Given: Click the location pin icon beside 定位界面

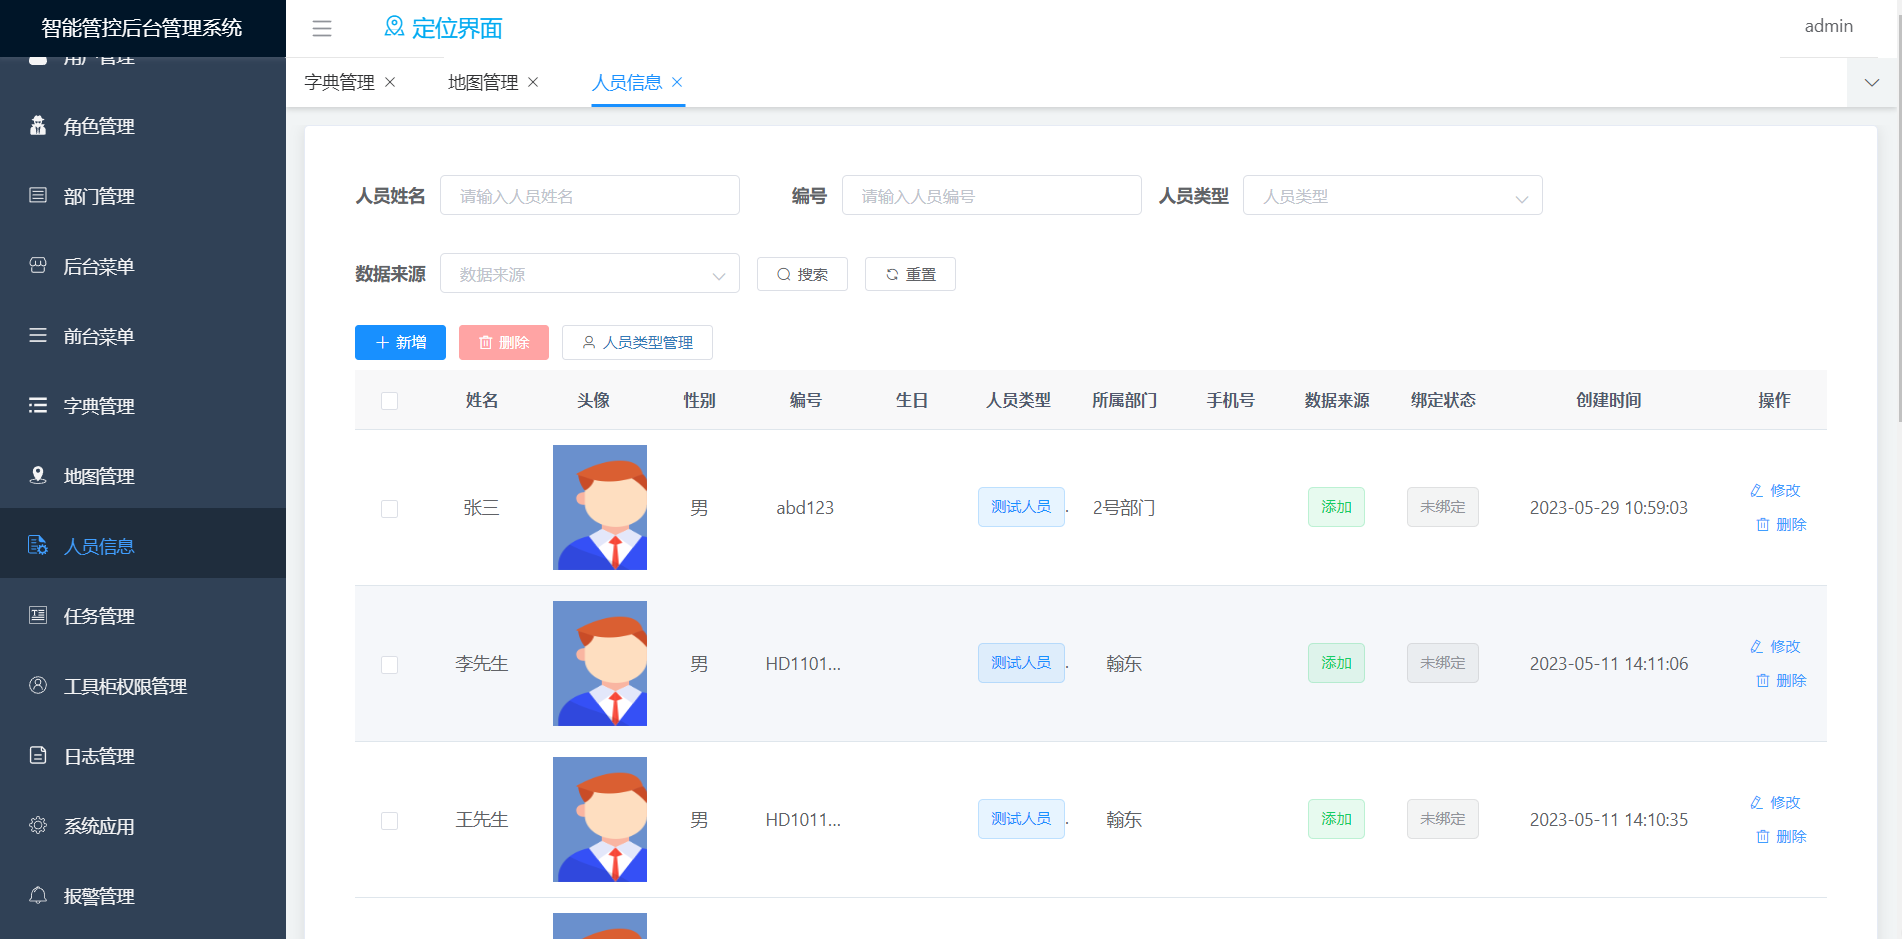Looking at the screenshot, I should (394, 27).
